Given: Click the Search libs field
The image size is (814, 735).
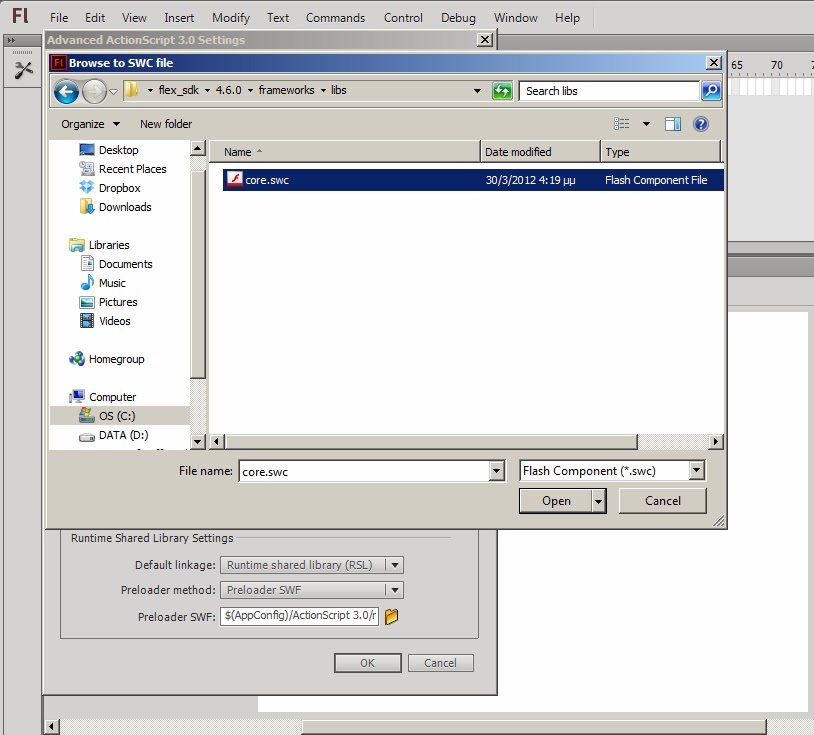Looking at the screenshot, I should 609,91.
